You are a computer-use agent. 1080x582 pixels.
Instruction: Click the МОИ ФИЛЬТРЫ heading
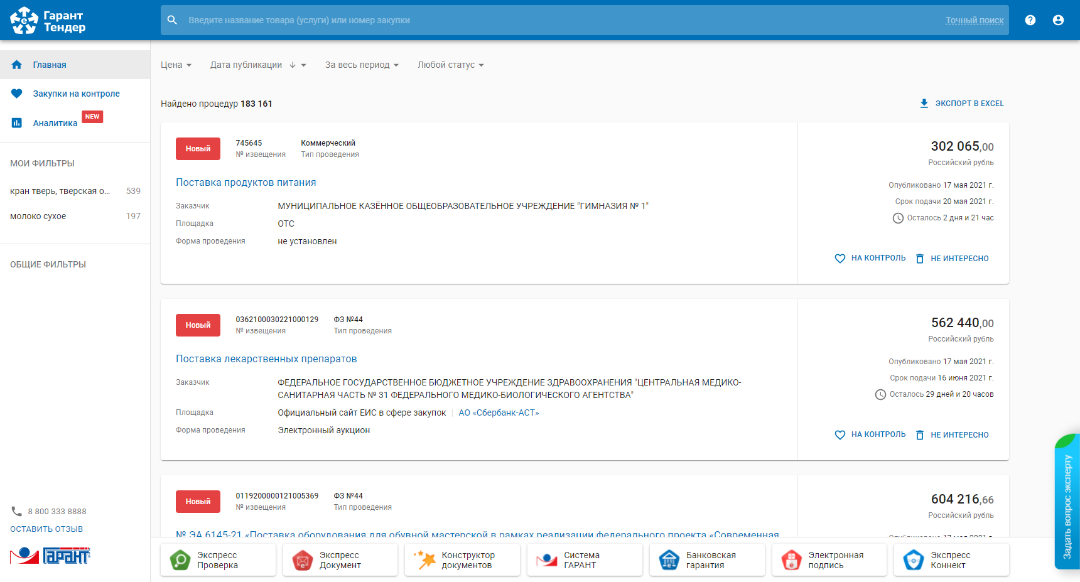coord(42,163)
